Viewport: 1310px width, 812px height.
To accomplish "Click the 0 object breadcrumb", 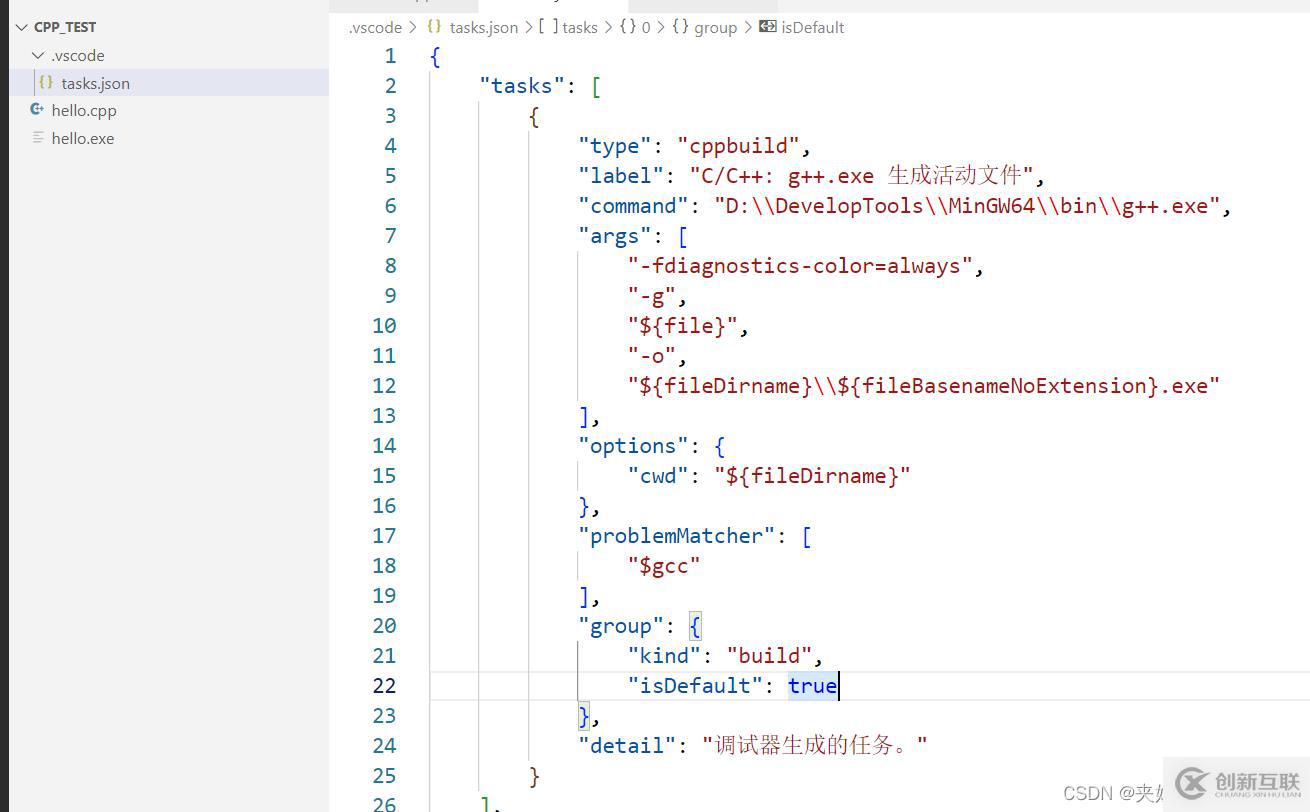I will pyautogui.click(x=646, y=27).
